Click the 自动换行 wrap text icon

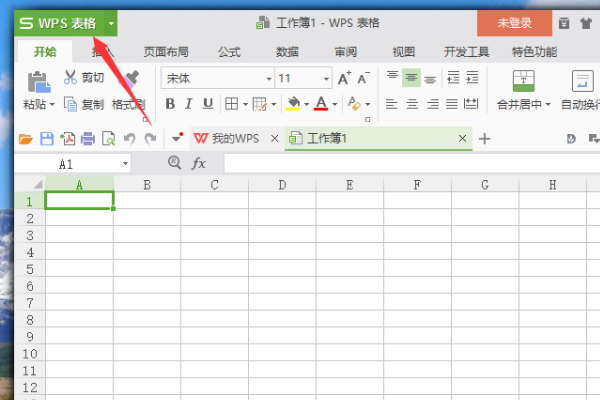[x=582, y=81]
